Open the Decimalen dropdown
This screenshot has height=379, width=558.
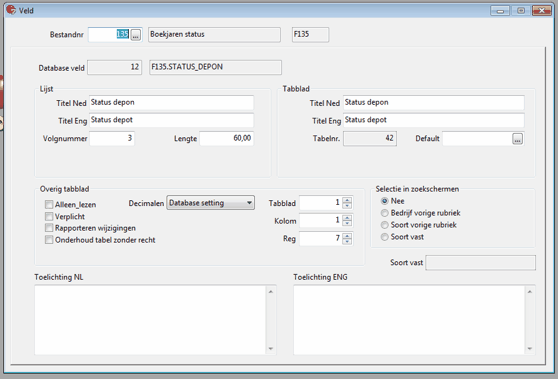click(x=210, y=203)
